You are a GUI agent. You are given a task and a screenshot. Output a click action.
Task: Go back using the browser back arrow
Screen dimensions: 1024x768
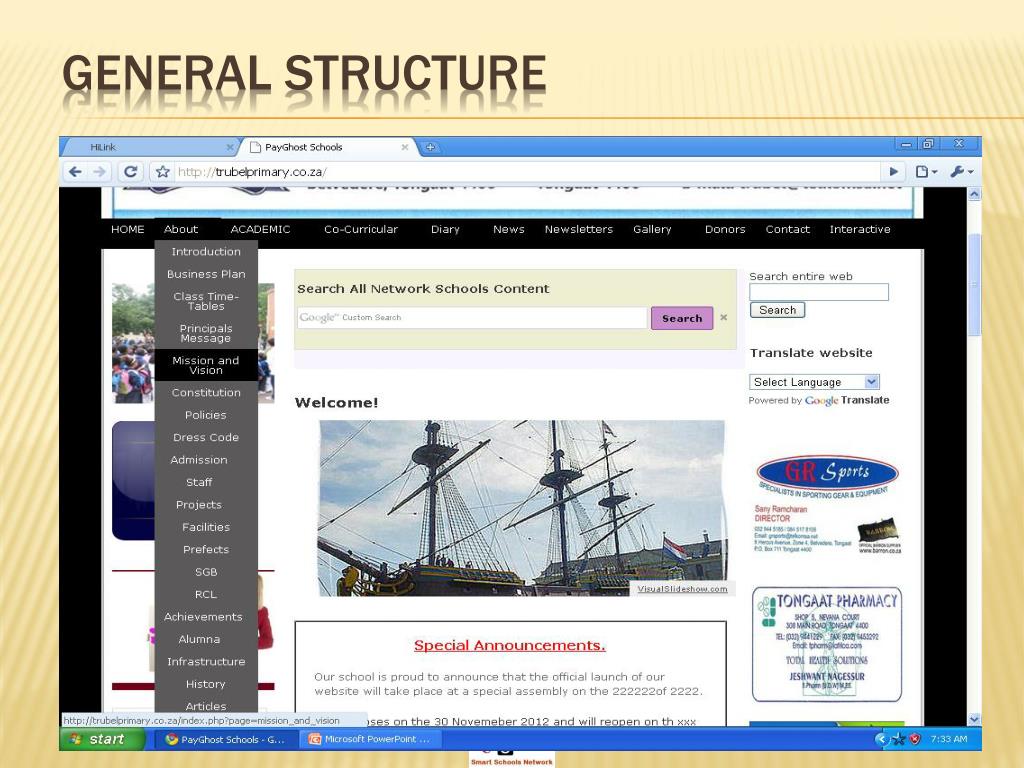(x=75, y=172)
